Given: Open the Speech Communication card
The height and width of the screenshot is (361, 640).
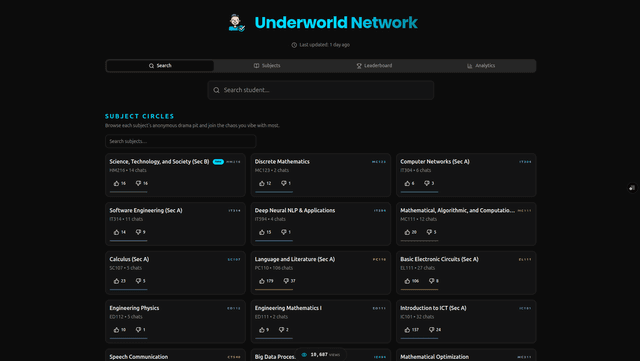Looking at the screenshot, I should 176,355.
